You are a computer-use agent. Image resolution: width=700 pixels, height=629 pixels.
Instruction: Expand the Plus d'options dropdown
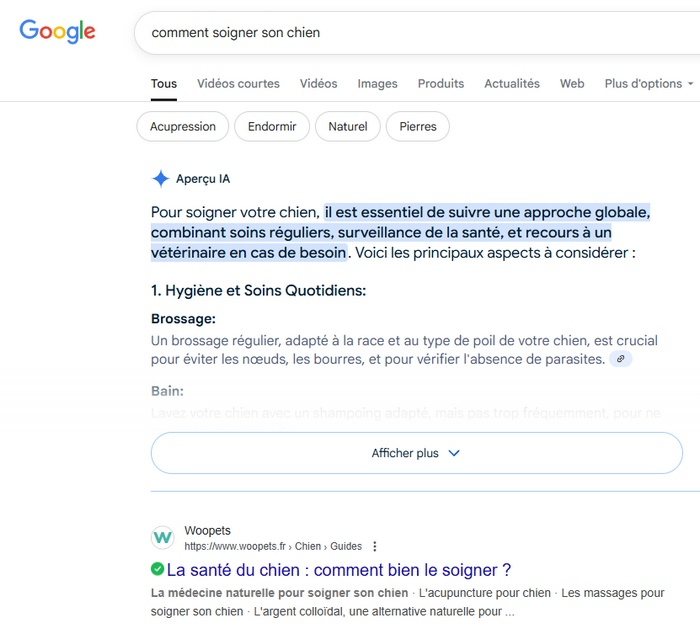coord(650,84)
